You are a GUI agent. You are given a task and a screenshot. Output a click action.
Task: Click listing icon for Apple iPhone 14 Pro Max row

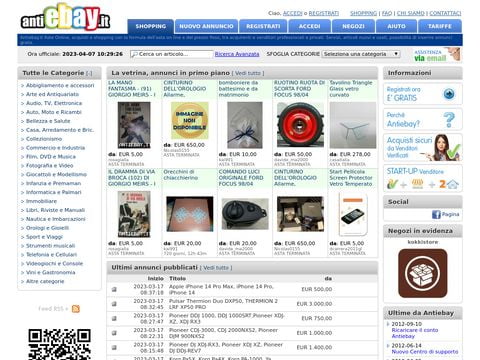tap(114, 289)
